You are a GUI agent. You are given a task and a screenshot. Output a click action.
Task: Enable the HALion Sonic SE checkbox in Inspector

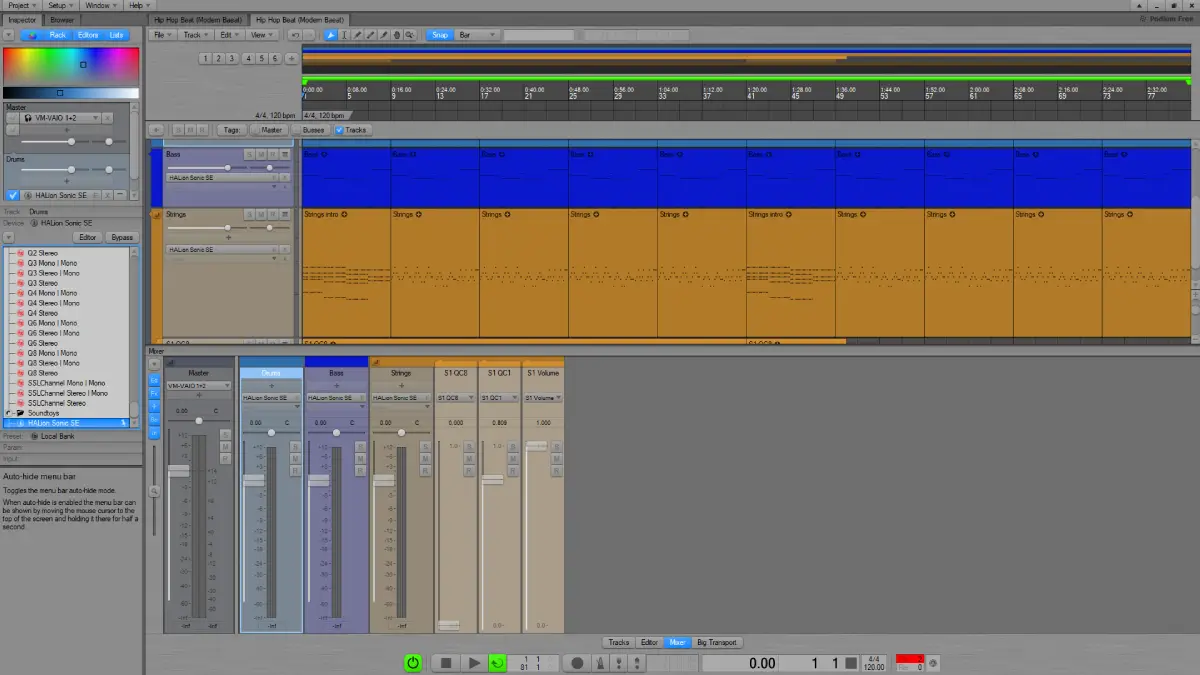pos(12,195)
